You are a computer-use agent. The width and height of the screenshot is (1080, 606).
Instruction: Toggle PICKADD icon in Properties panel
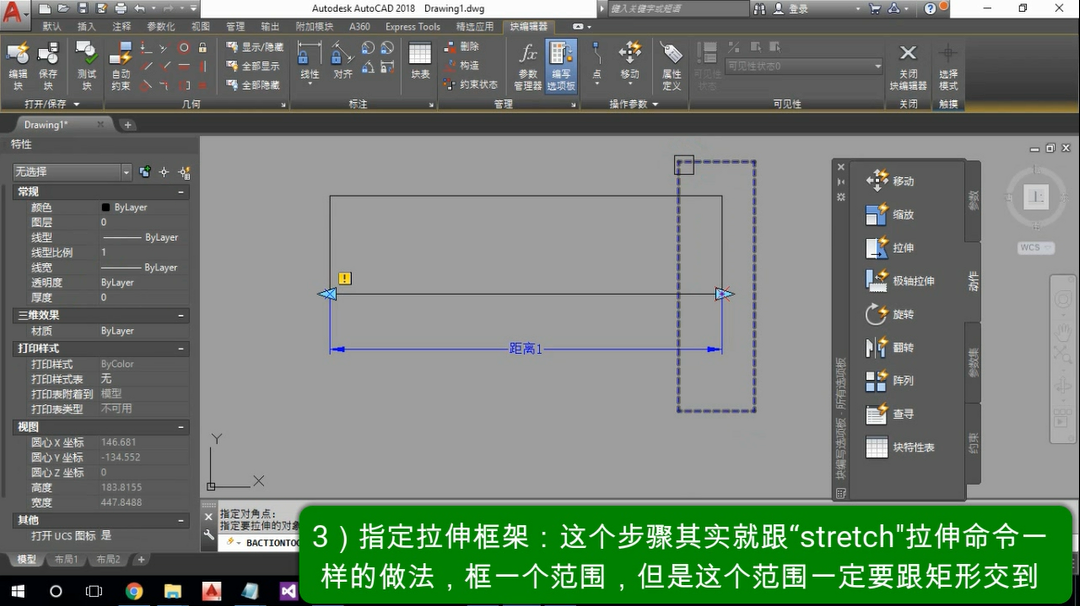(145, 172)
